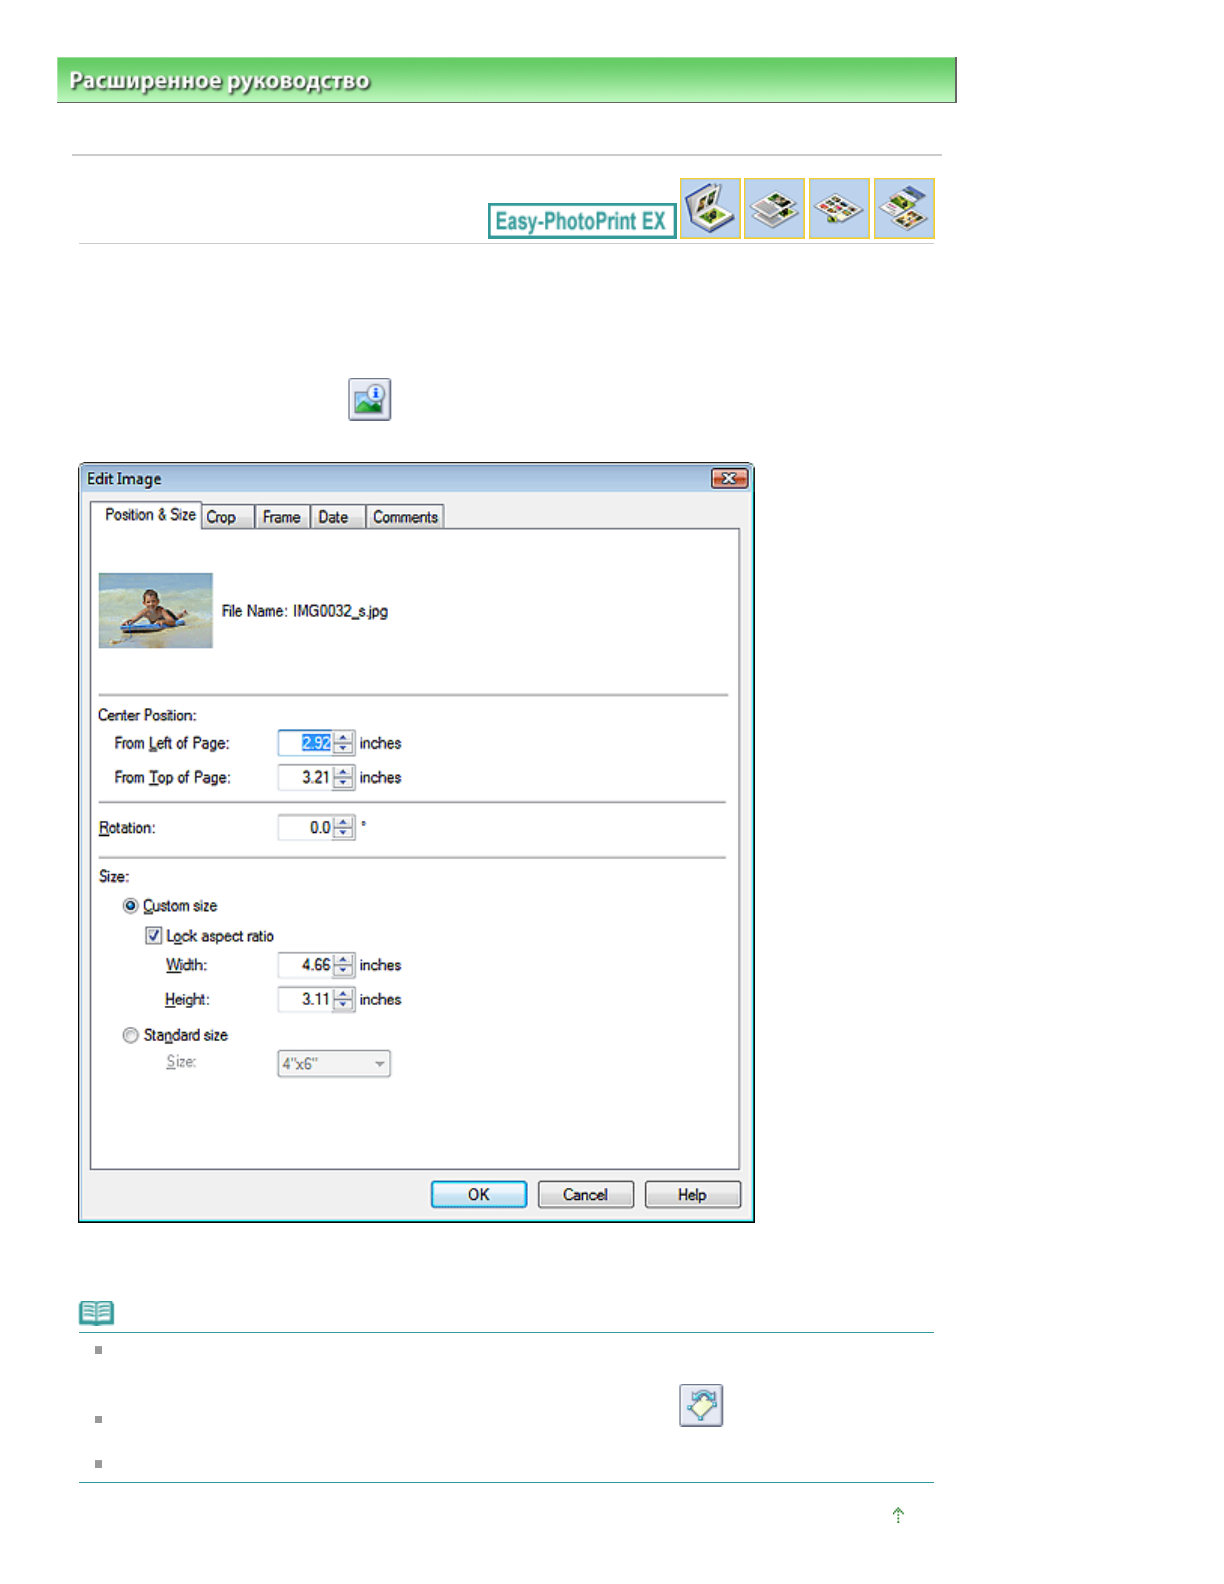
Task: Click the From Left of Page field
Action: [306, 743]
